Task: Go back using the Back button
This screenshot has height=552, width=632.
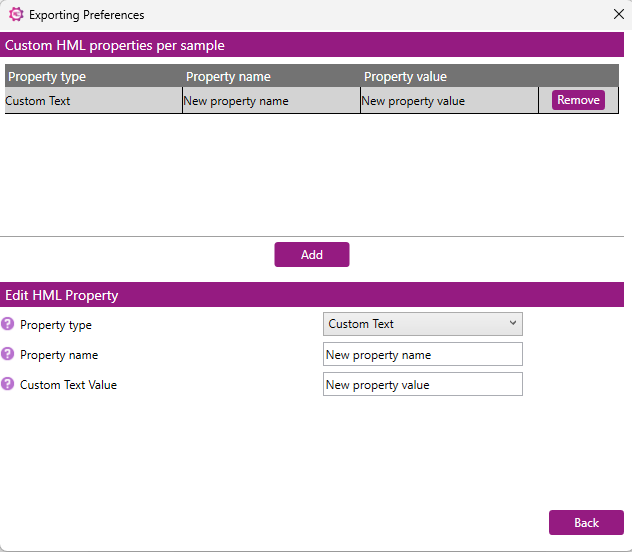Action: 586,523
